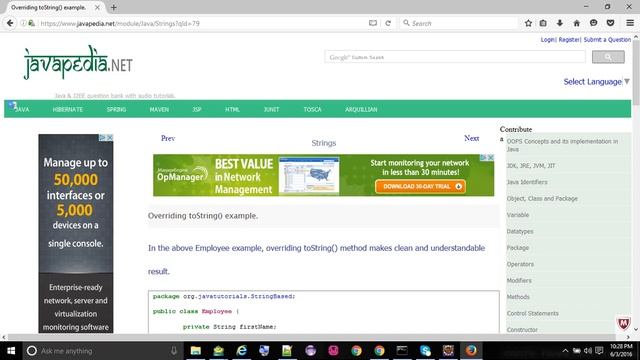Click the browser Back arrow button
The height and width of the screenshot is (360, 640).
10,23
